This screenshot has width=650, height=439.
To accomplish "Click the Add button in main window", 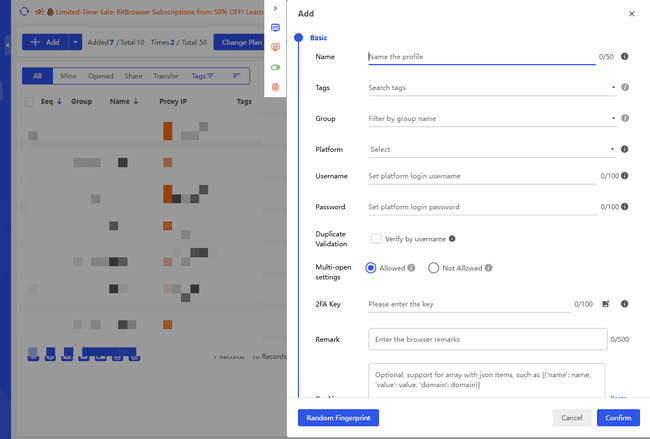I will [45, 42].
